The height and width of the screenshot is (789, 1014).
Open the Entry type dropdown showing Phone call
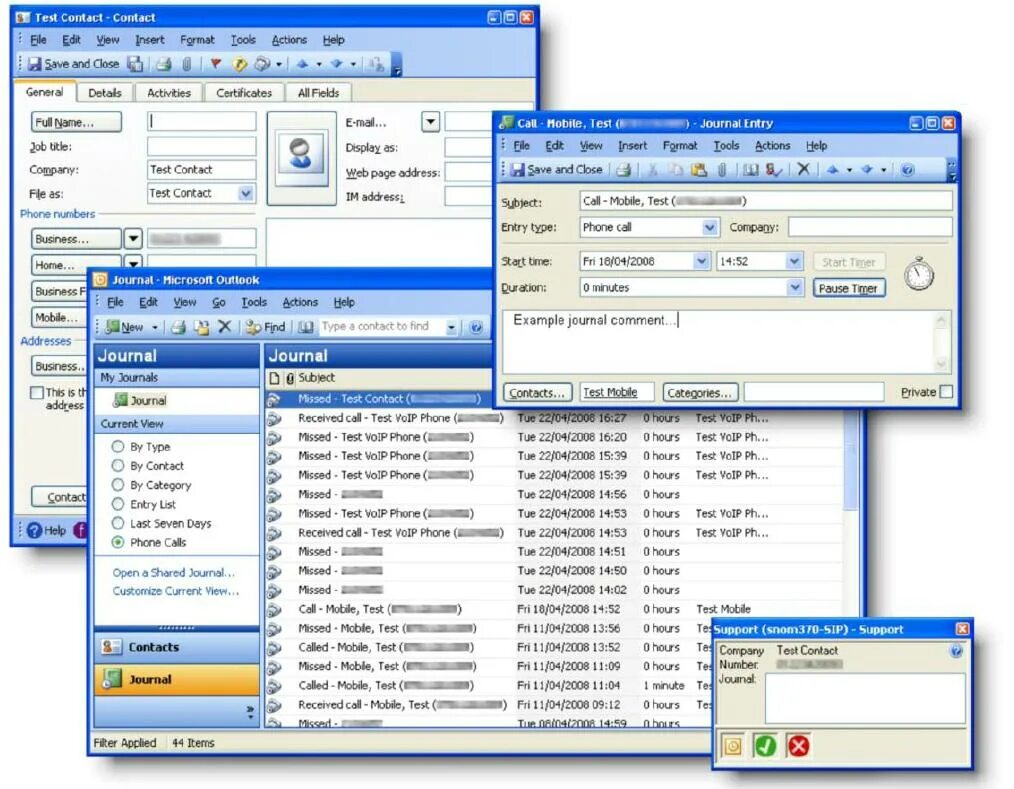pyautogui.click(x=709, y=228)
